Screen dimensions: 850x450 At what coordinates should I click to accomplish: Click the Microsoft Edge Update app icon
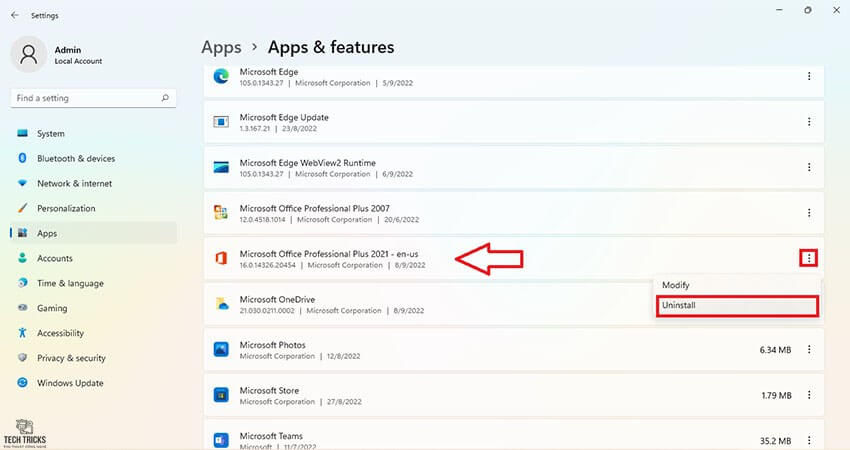click(221, 122)
